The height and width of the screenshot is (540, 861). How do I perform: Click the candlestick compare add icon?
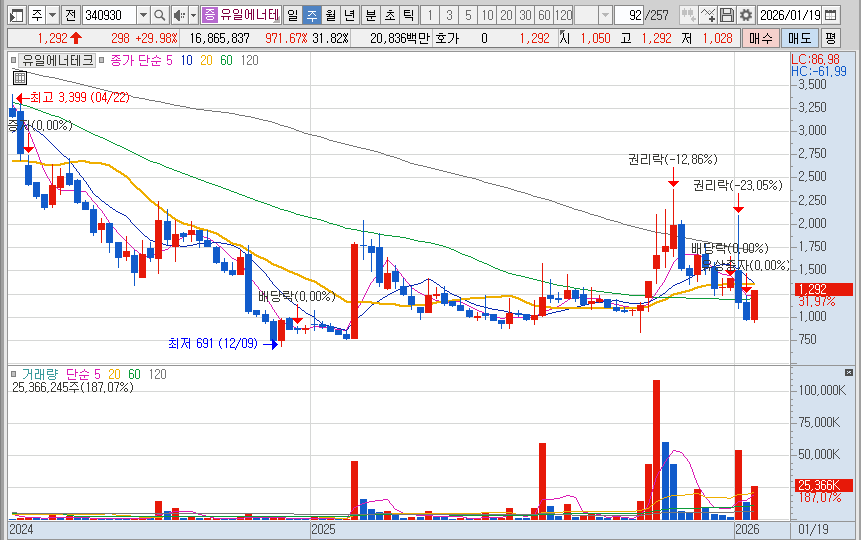coord(688,15)
